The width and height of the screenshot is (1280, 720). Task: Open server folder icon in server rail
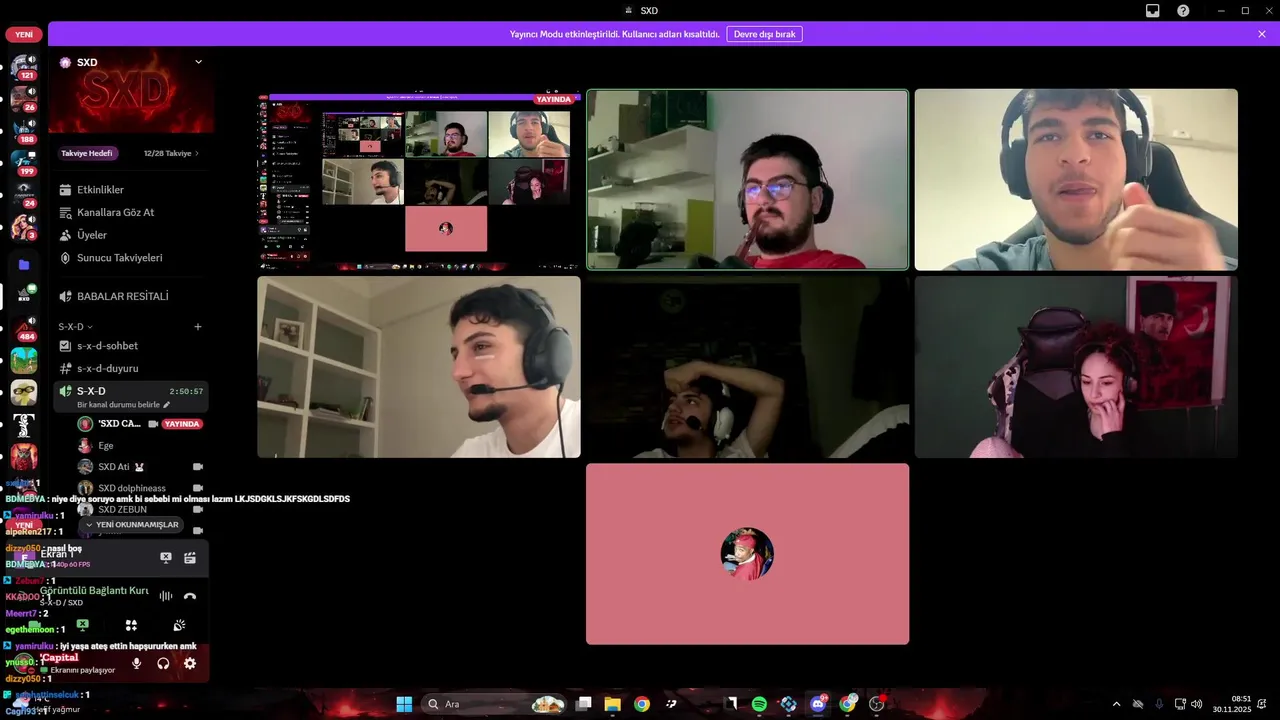point(24,265)
